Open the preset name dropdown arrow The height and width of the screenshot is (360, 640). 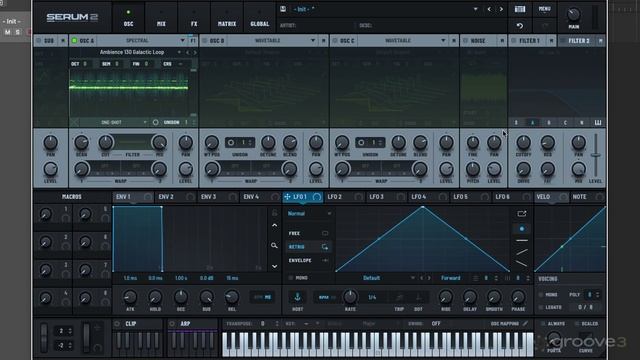[476, 9]
